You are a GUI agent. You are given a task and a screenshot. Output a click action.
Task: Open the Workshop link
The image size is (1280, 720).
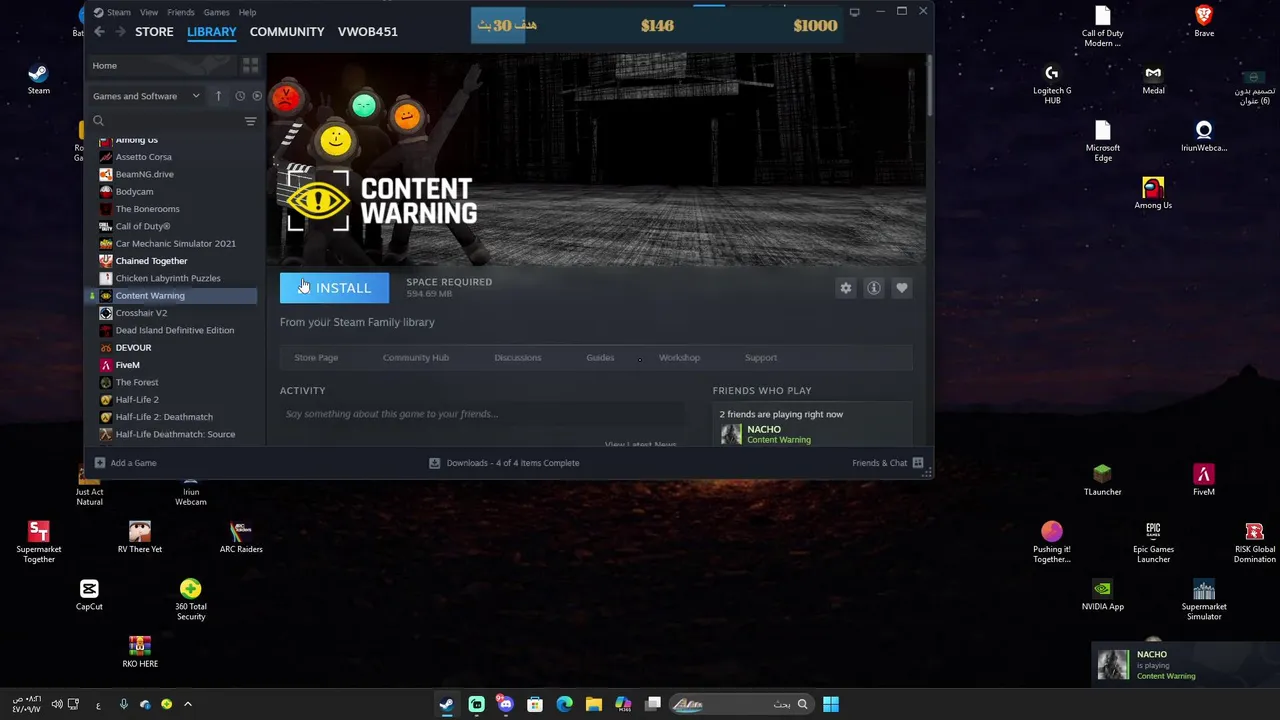[x=679, y=358]
